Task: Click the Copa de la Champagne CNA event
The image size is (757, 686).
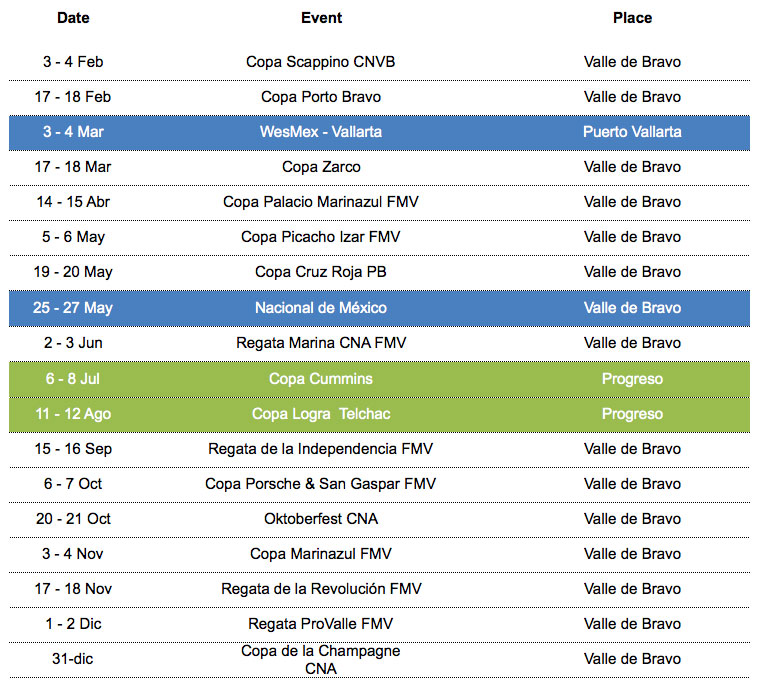Action: tap(321, 659)
